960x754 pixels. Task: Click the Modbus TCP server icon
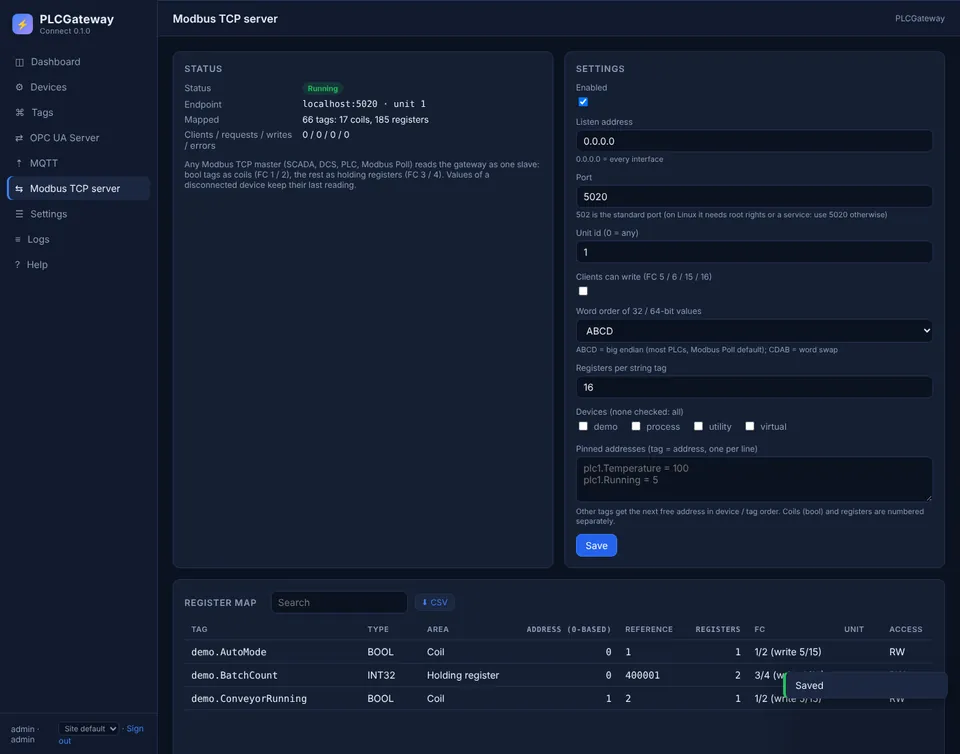[19, 188]
